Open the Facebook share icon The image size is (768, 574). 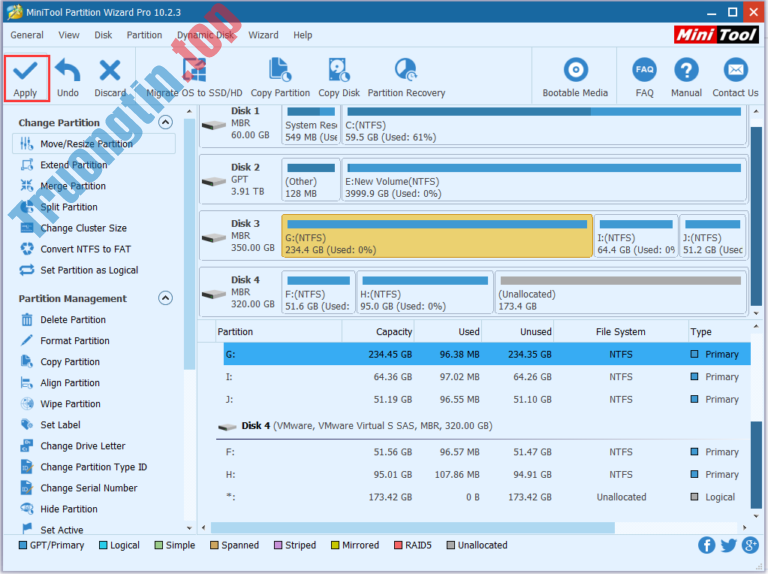pos(706,545)
